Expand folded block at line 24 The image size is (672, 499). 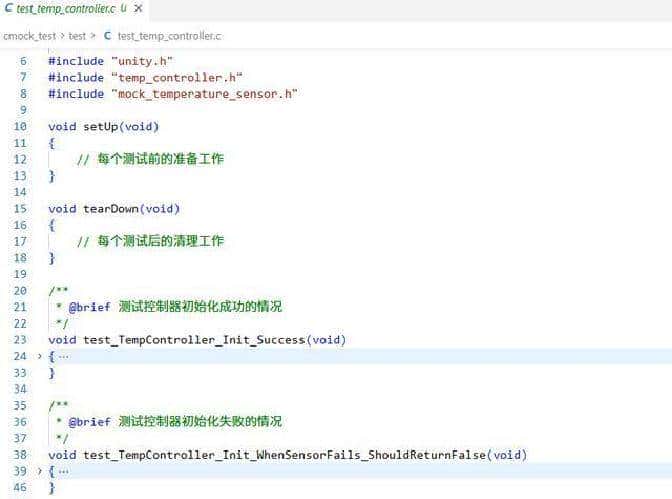click(x=39, y=356)
